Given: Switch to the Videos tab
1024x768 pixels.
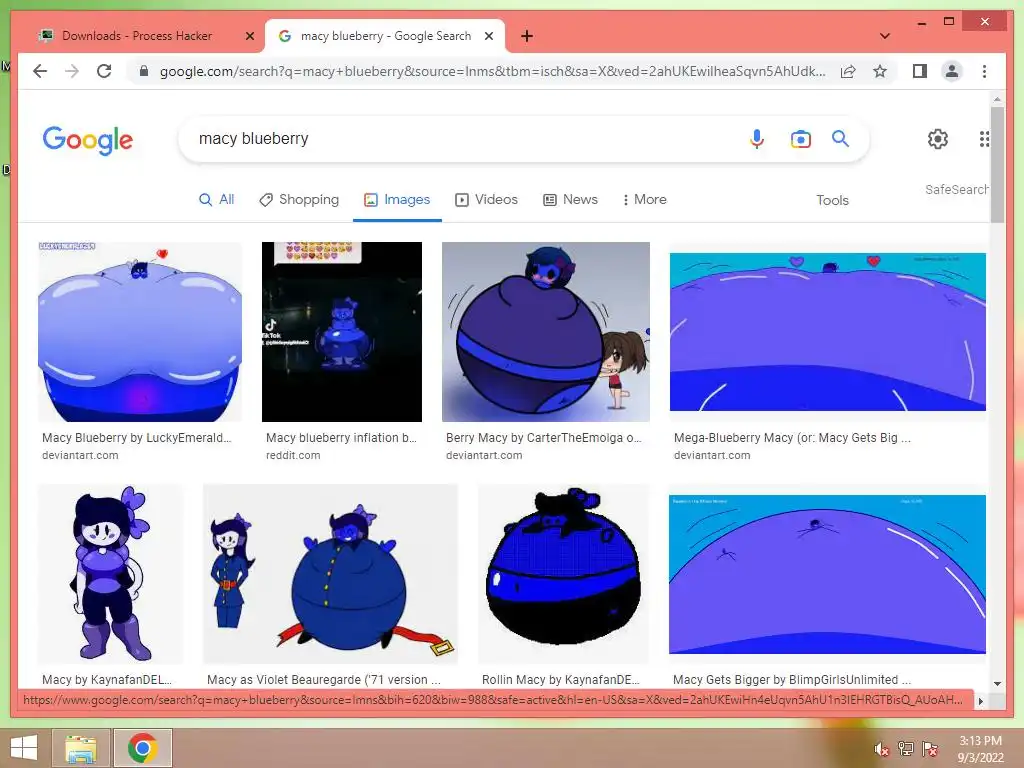Looking at the screenshot, I should [x=487, y=200].
